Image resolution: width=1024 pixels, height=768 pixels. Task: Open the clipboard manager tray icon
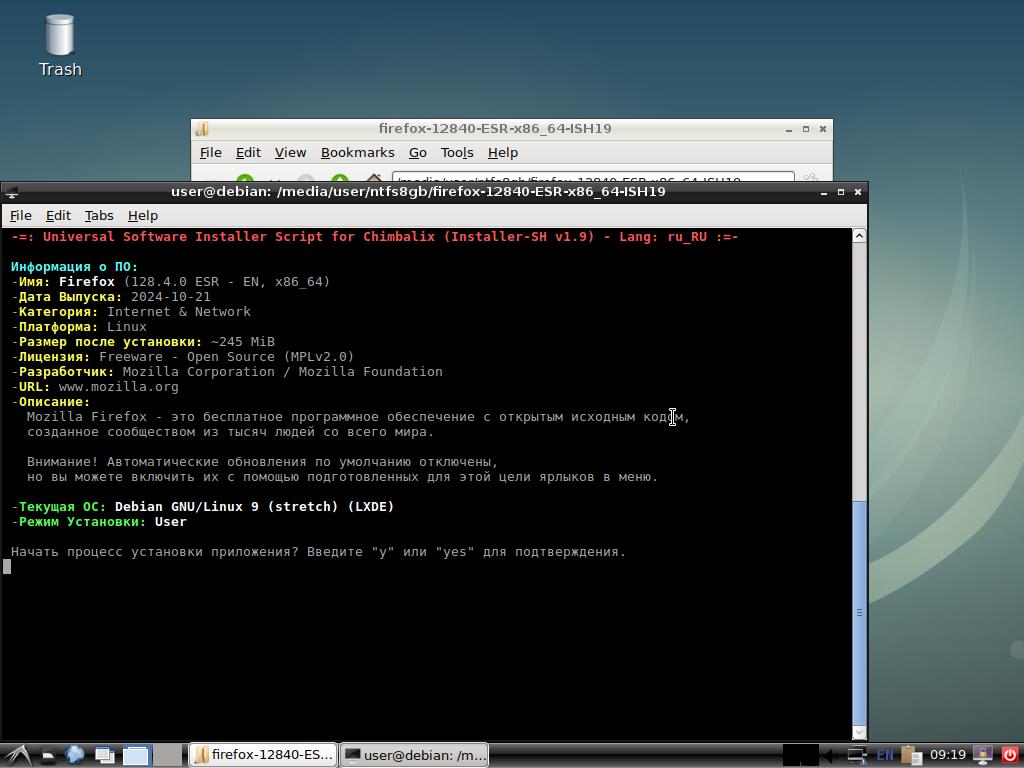911,756
